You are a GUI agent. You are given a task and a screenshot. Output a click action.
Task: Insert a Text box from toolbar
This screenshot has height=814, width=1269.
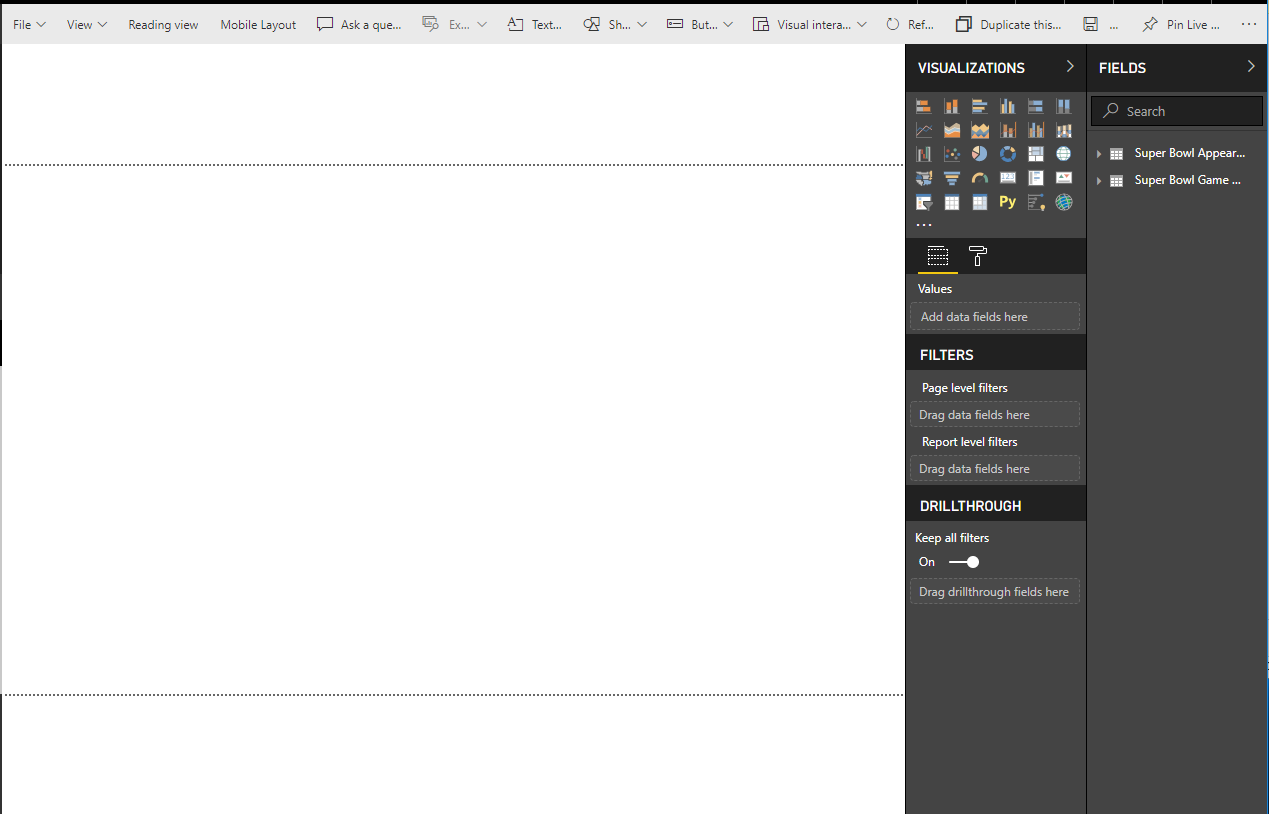534,24
